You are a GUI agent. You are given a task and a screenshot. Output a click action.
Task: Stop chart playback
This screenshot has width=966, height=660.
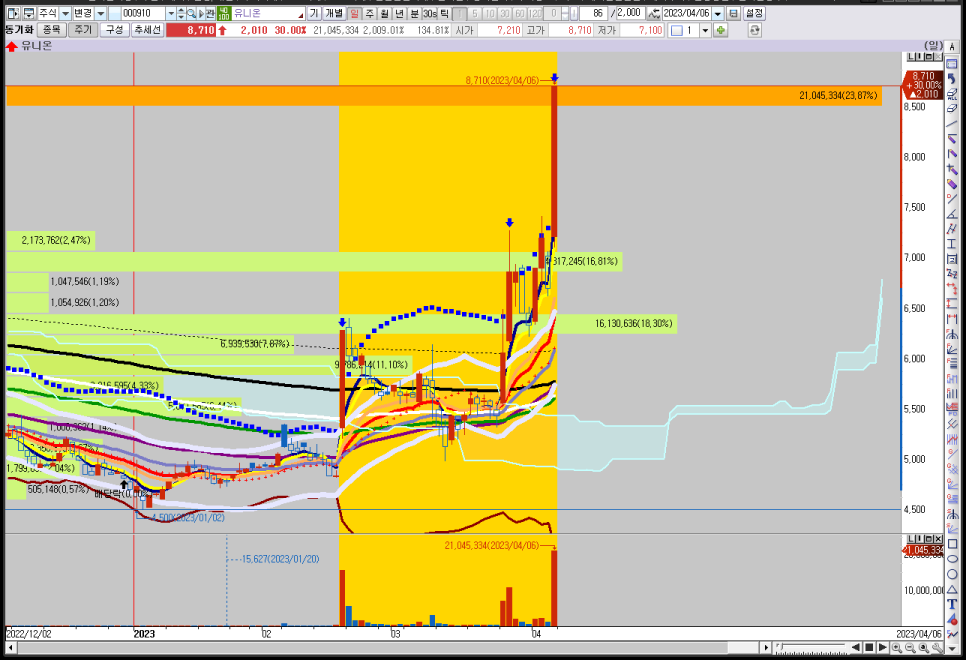coord(869,647)
